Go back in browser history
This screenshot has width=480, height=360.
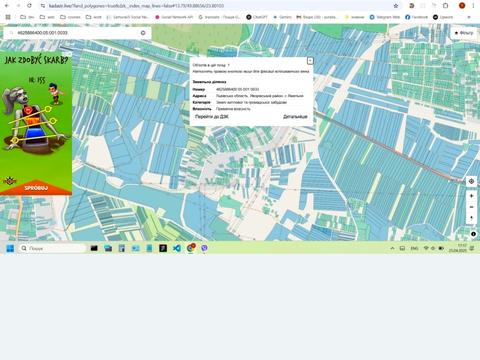tap(7, 6)
